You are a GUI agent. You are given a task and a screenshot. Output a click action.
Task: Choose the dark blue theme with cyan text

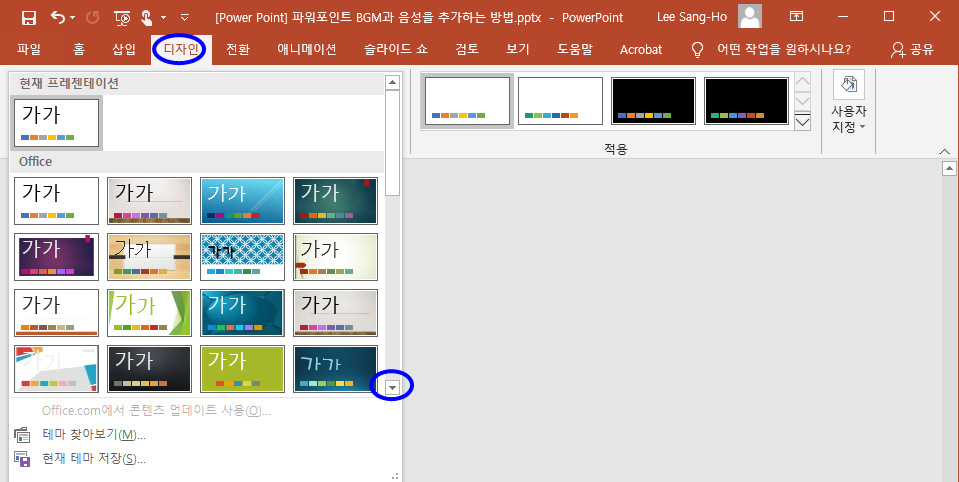tap(335, 369)
